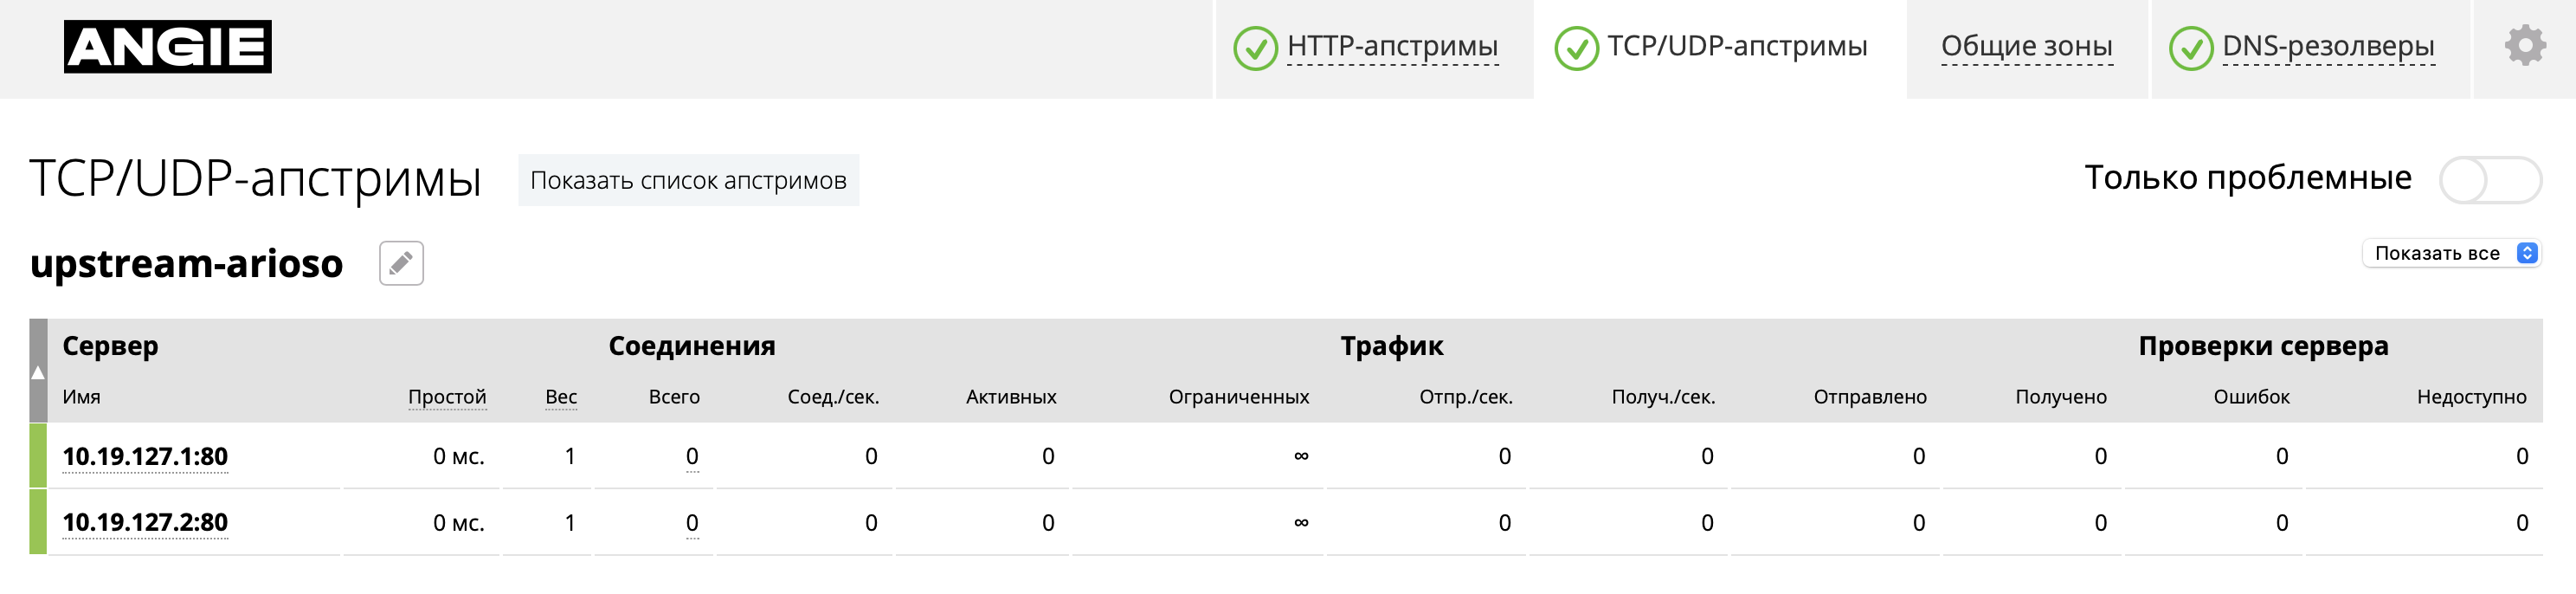Click HTTP-апстримы green check status icon

1255,47
